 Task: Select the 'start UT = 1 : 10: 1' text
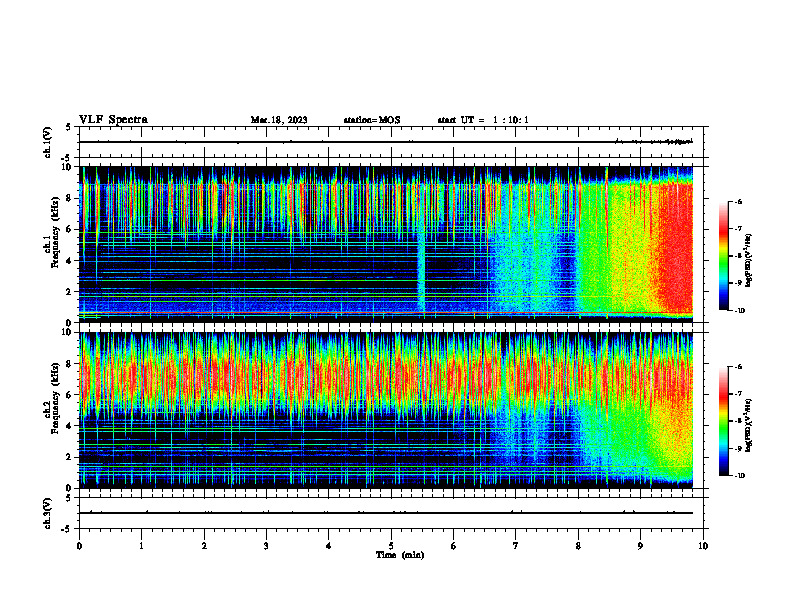pos(483,120)
